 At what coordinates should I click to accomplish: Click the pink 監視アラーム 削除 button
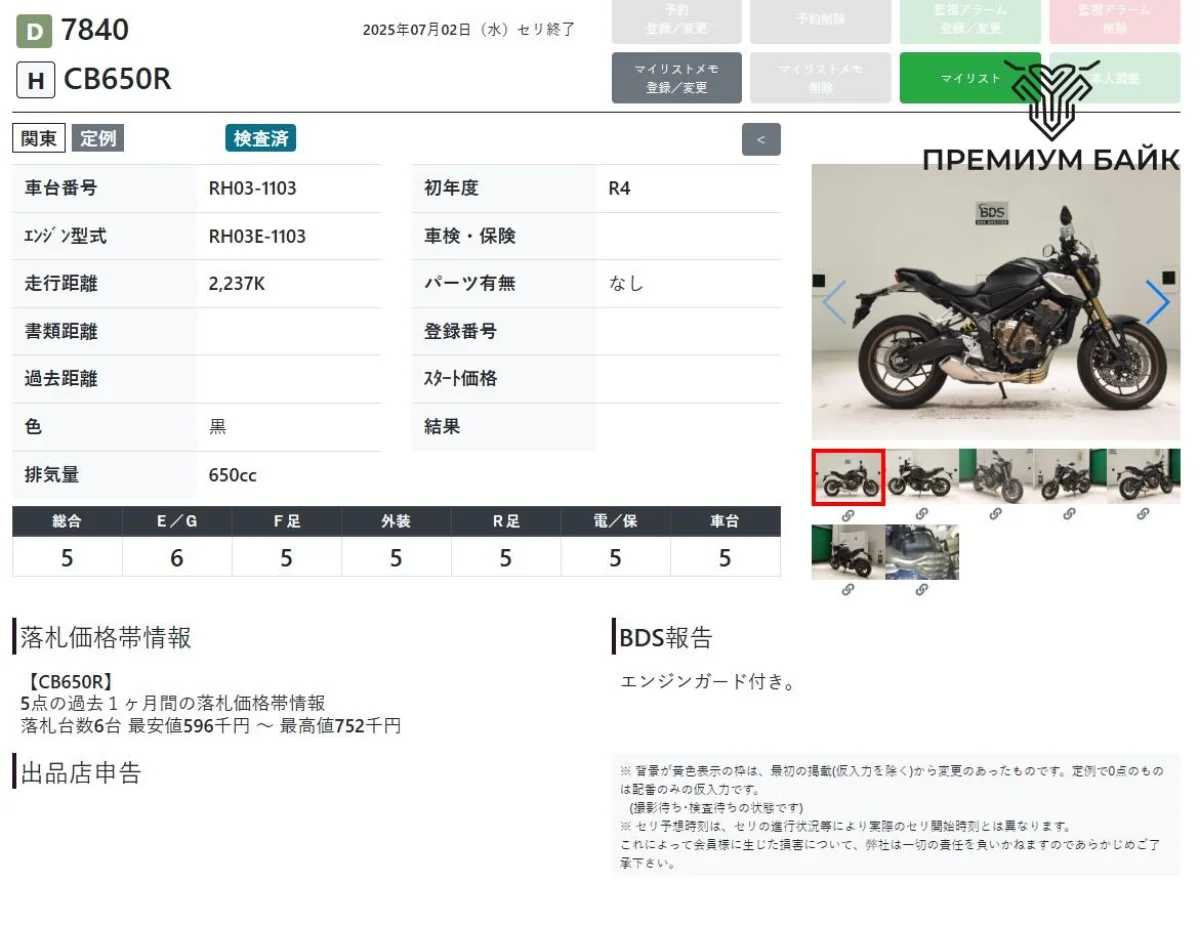coord(1113,20)
